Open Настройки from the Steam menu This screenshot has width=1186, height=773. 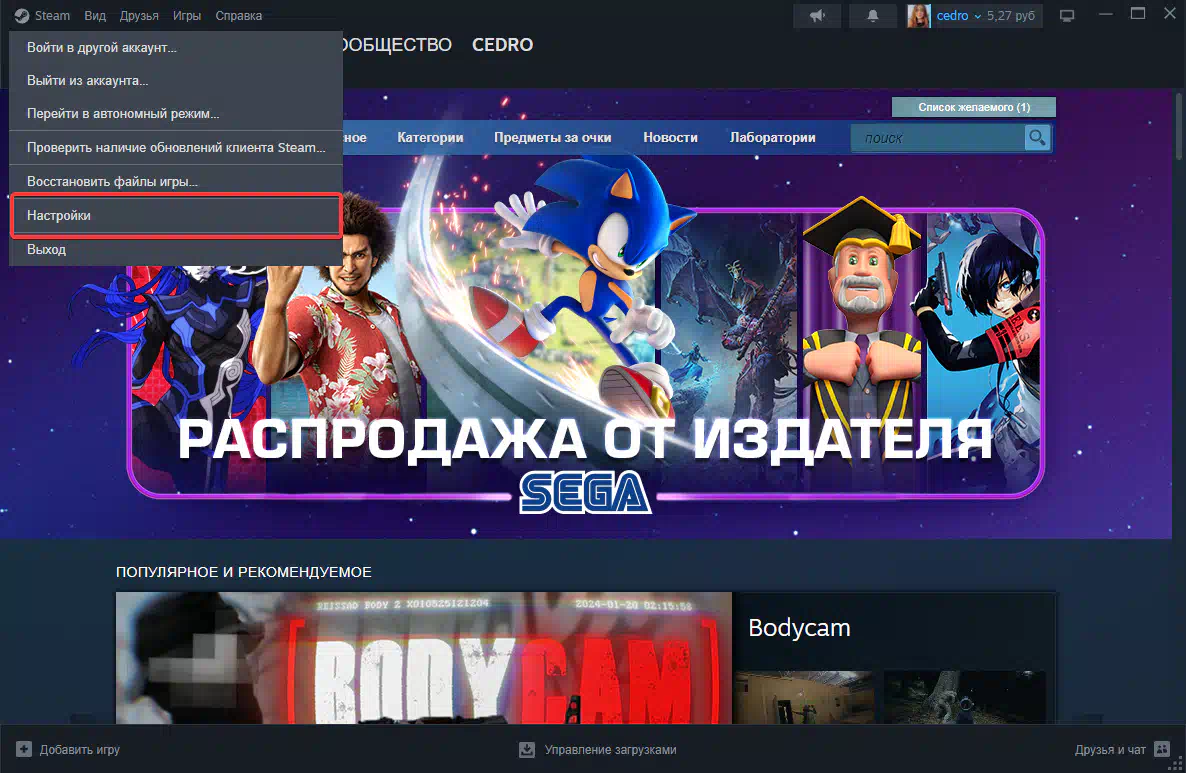click(175, 216)
